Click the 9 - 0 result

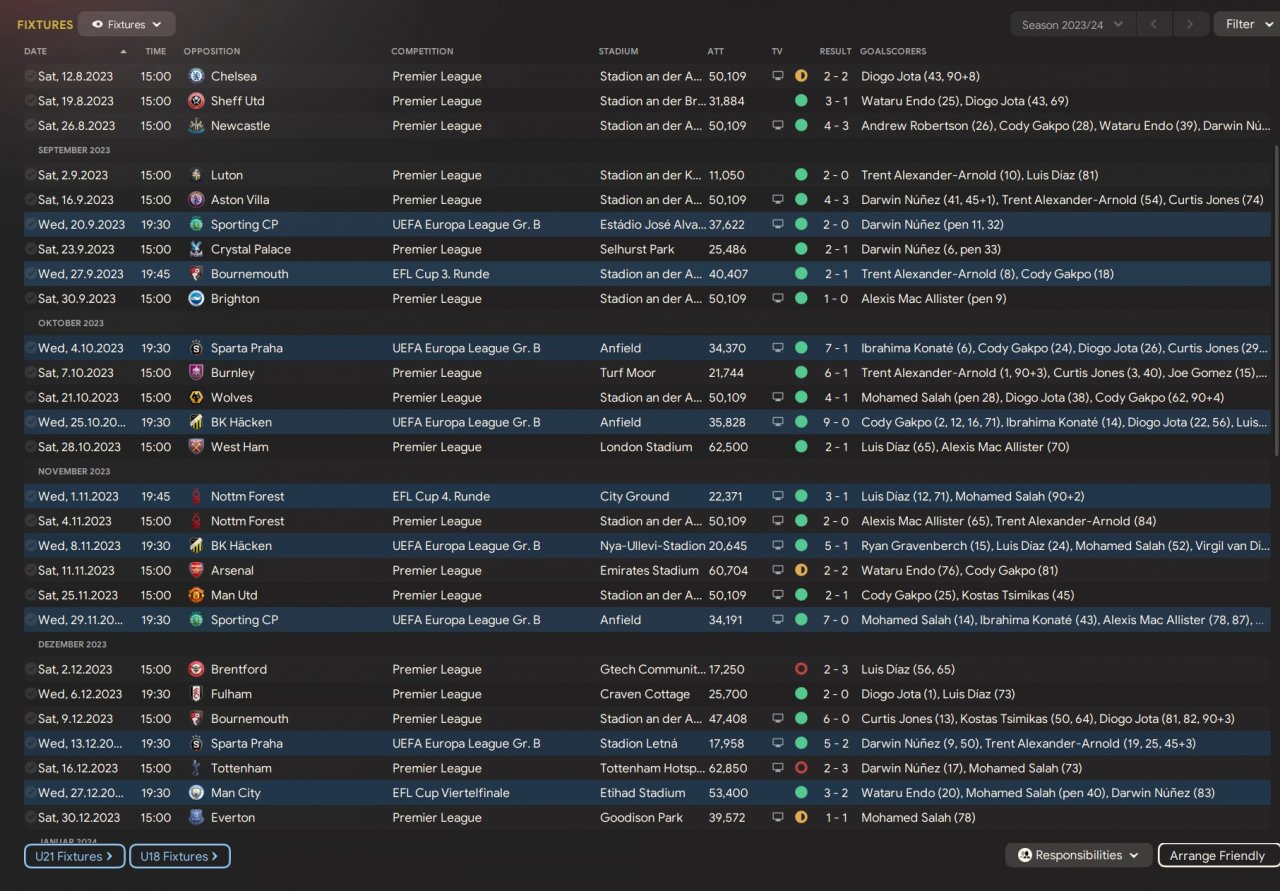pyautogui.click(x=836, y=422)
